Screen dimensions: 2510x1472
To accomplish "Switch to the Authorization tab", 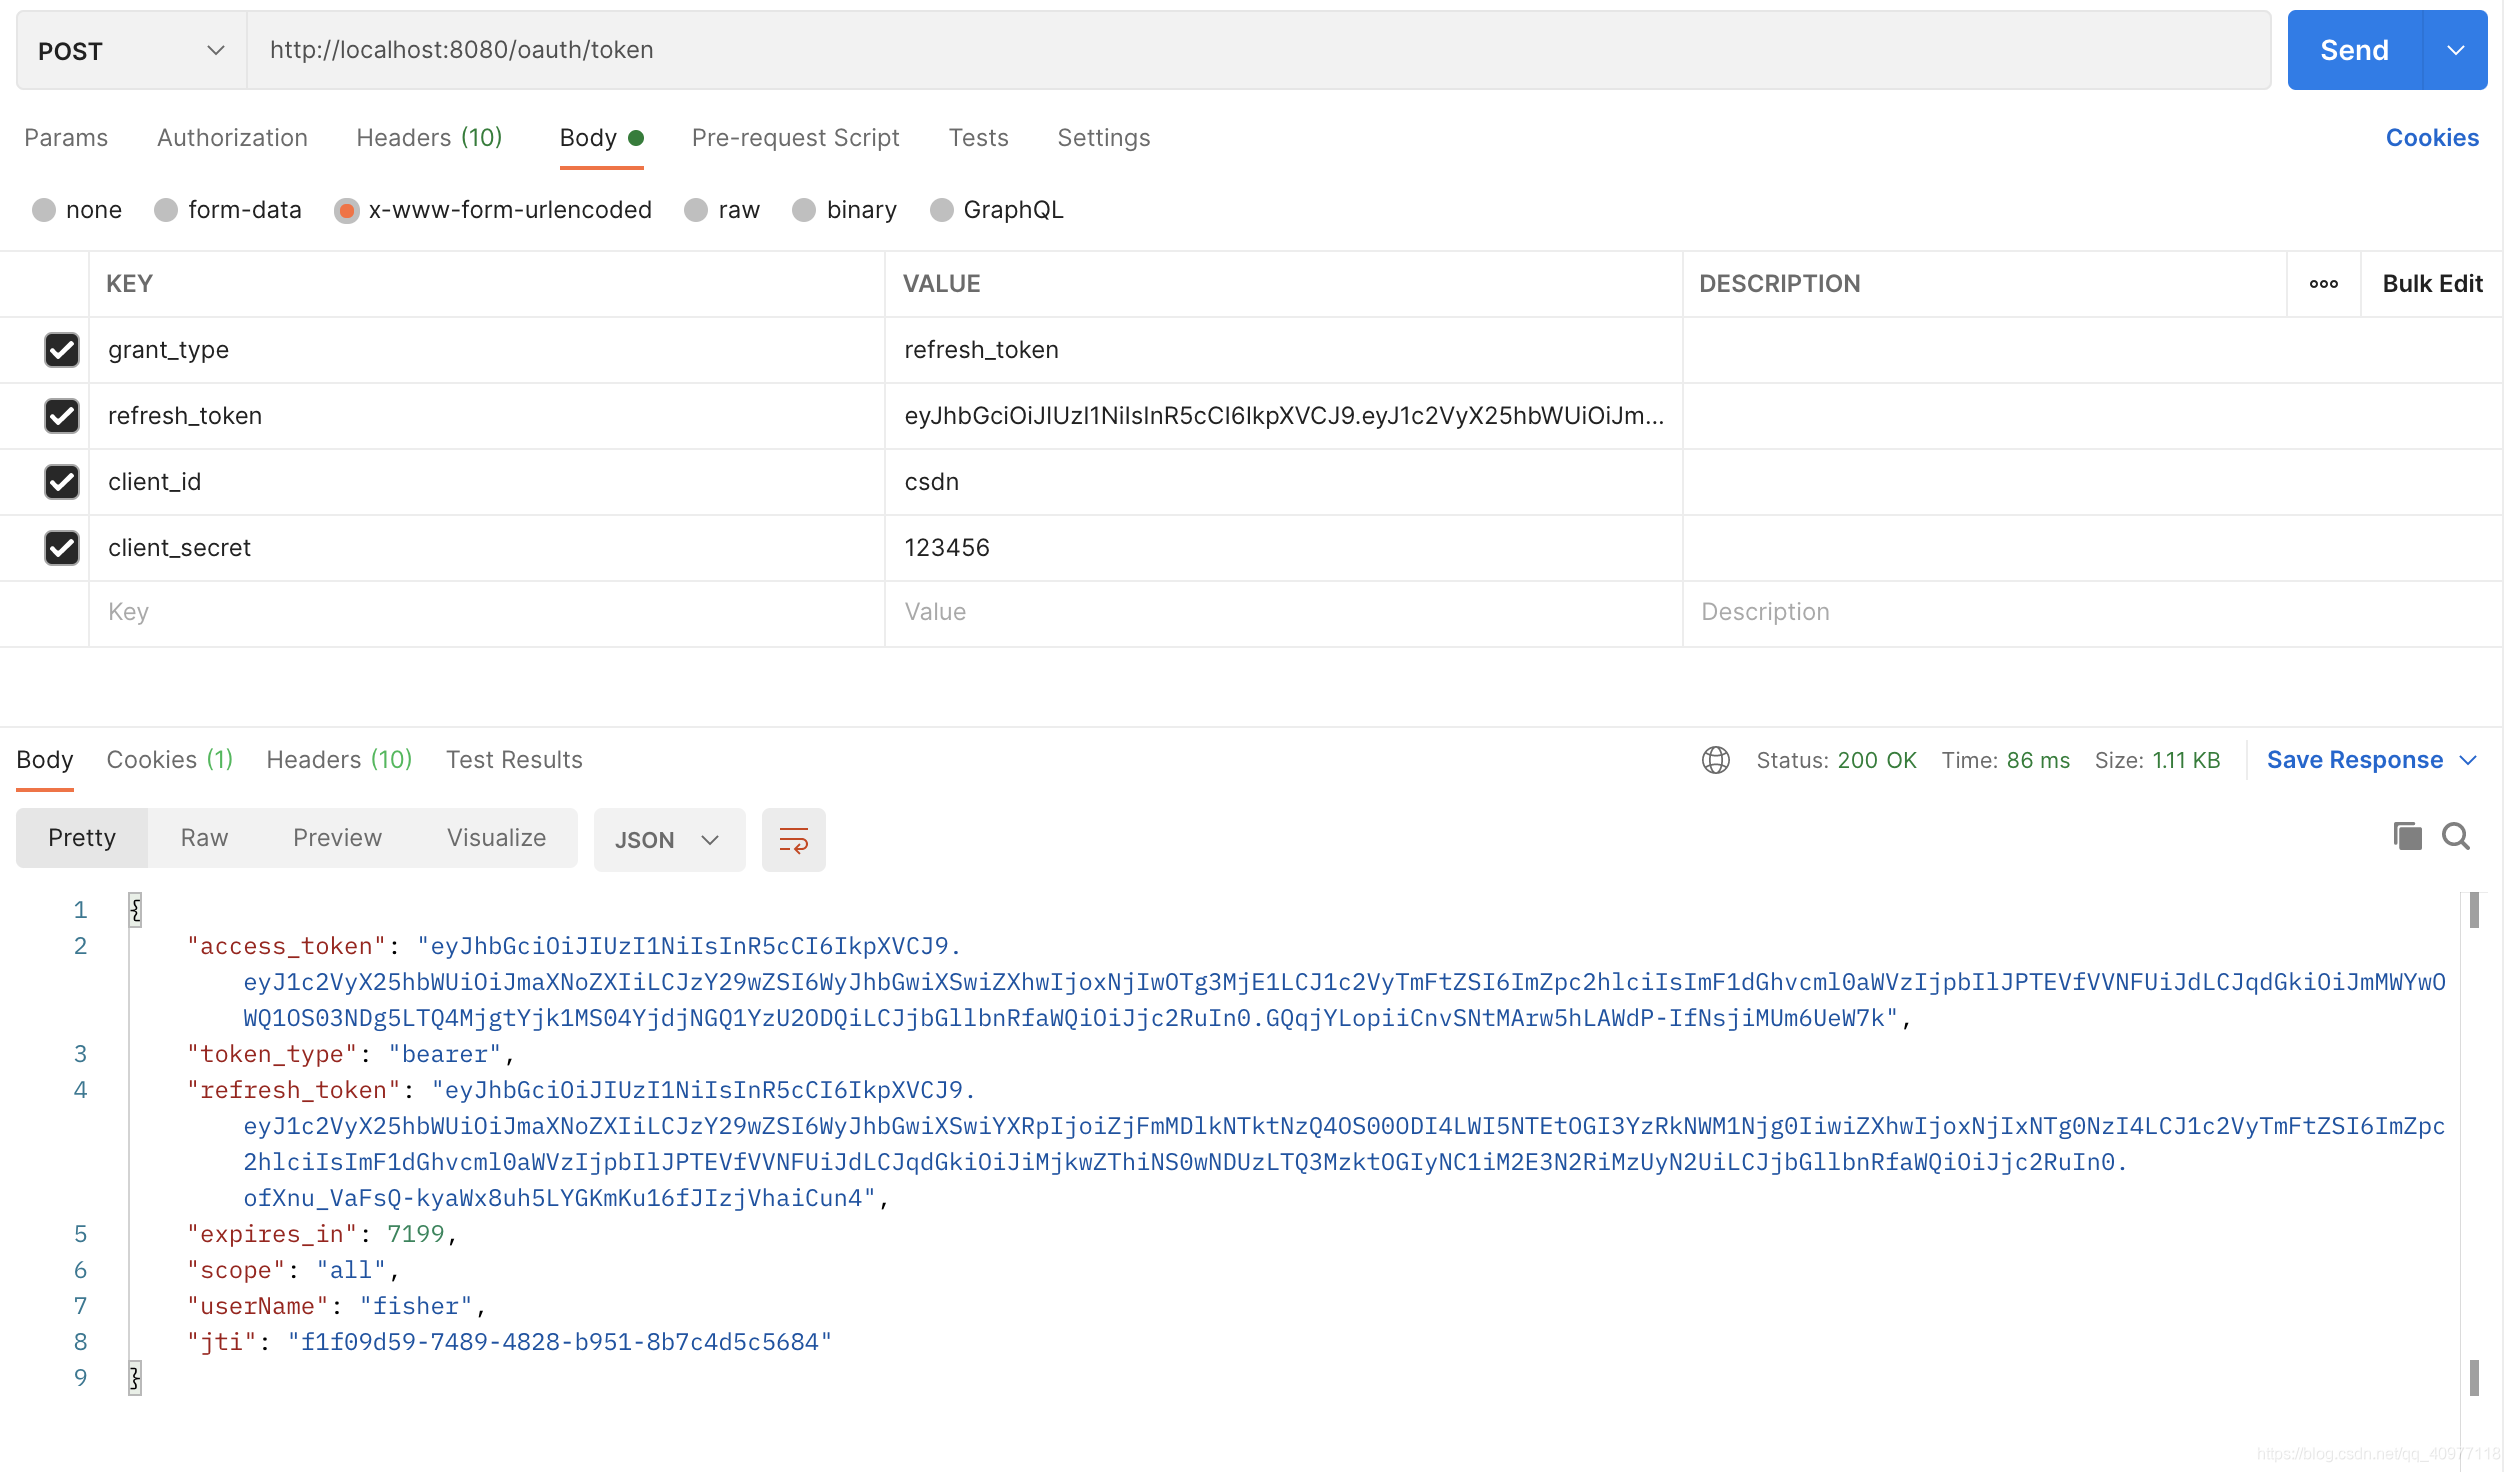I will click(232, 138).
